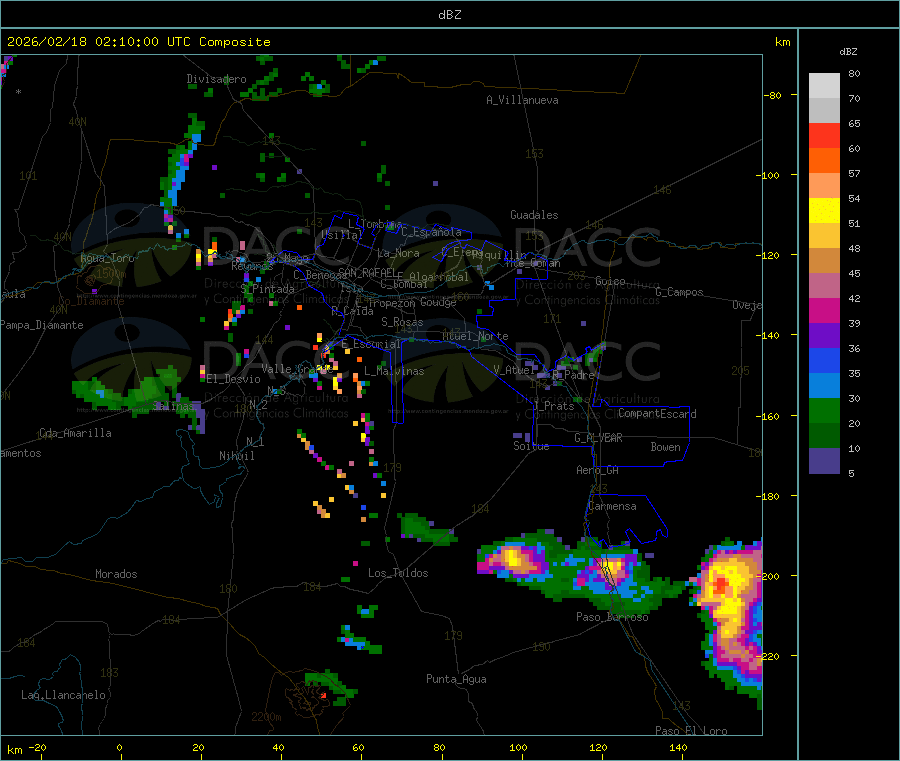
Task: Click the -80 km tick on right axis
Action: [772, 95]
